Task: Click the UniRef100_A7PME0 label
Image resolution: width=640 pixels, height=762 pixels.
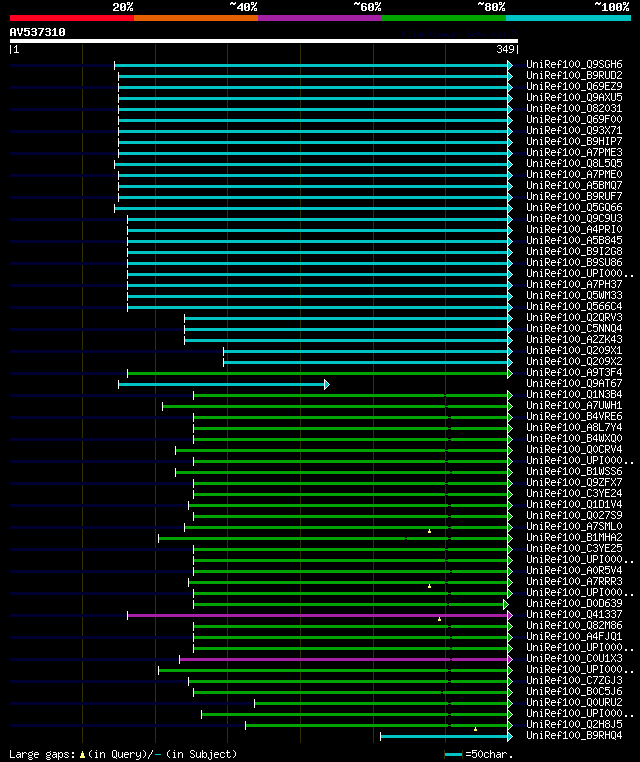Action: (574, 174)
